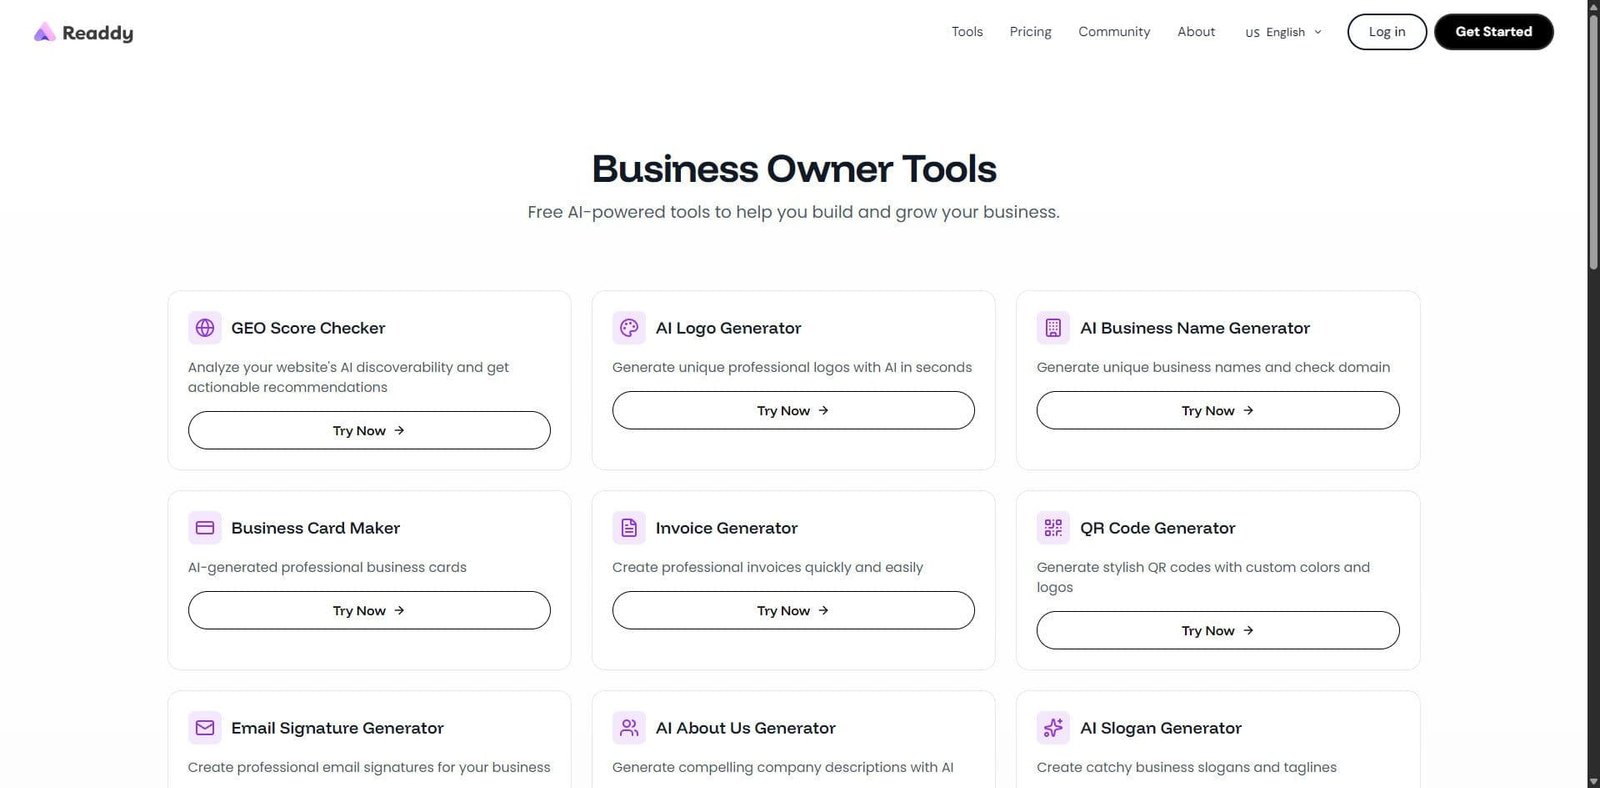Click the Readdy logo icon

coord(44,32)
